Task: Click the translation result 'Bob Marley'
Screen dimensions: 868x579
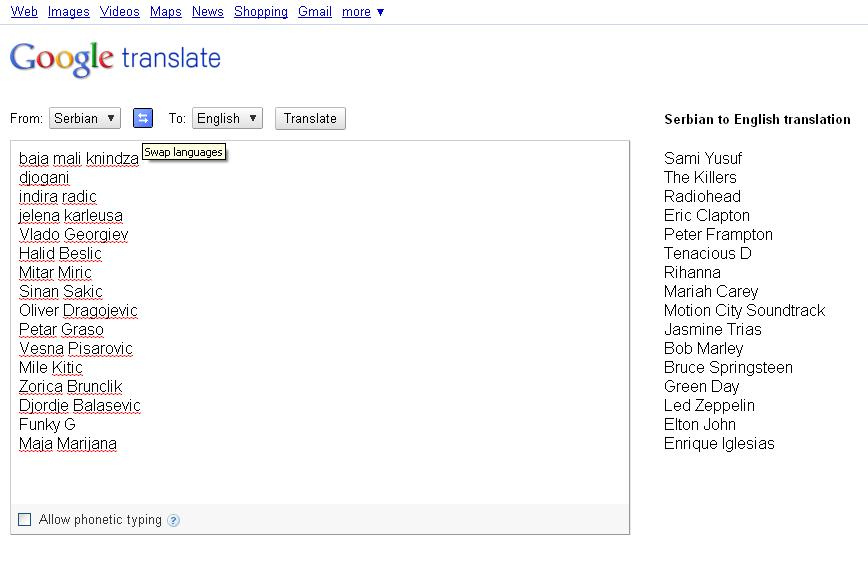Action: [x=704, y=349]
